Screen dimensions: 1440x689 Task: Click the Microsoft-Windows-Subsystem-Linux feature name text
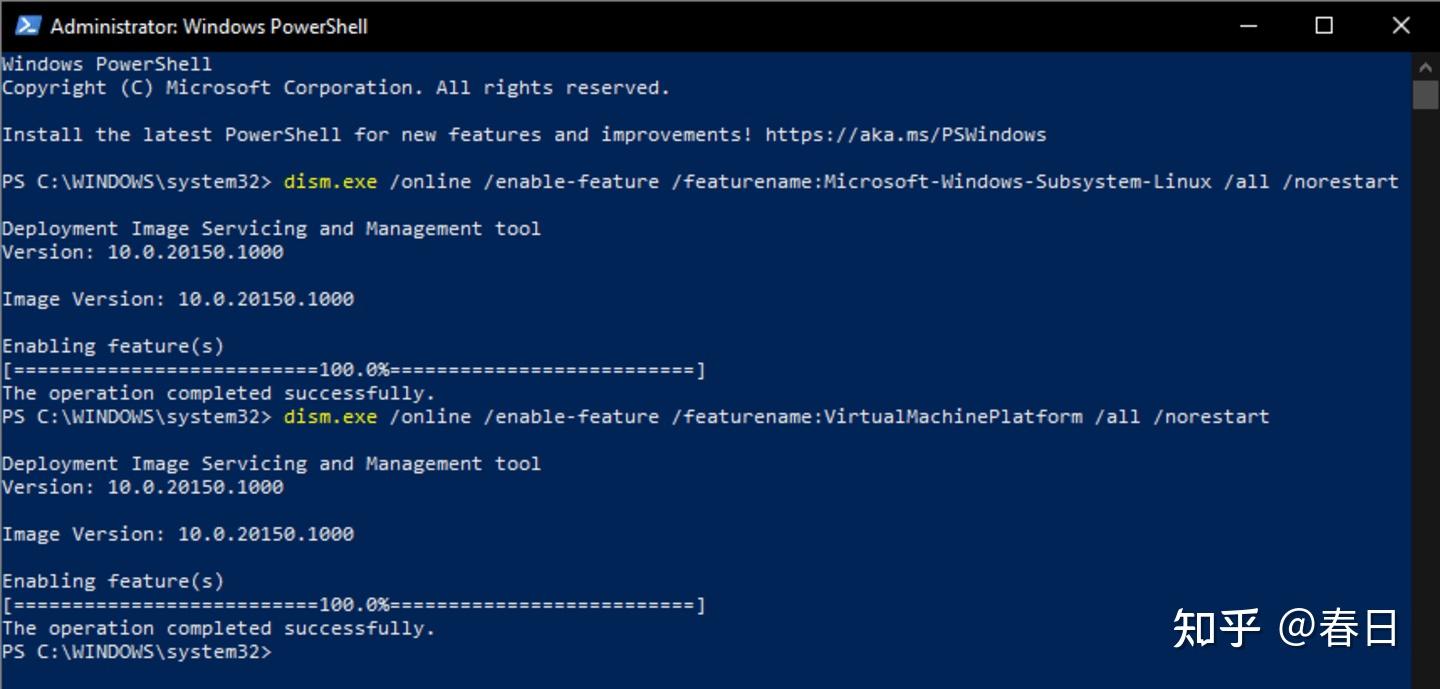[x=1017, y=182]
